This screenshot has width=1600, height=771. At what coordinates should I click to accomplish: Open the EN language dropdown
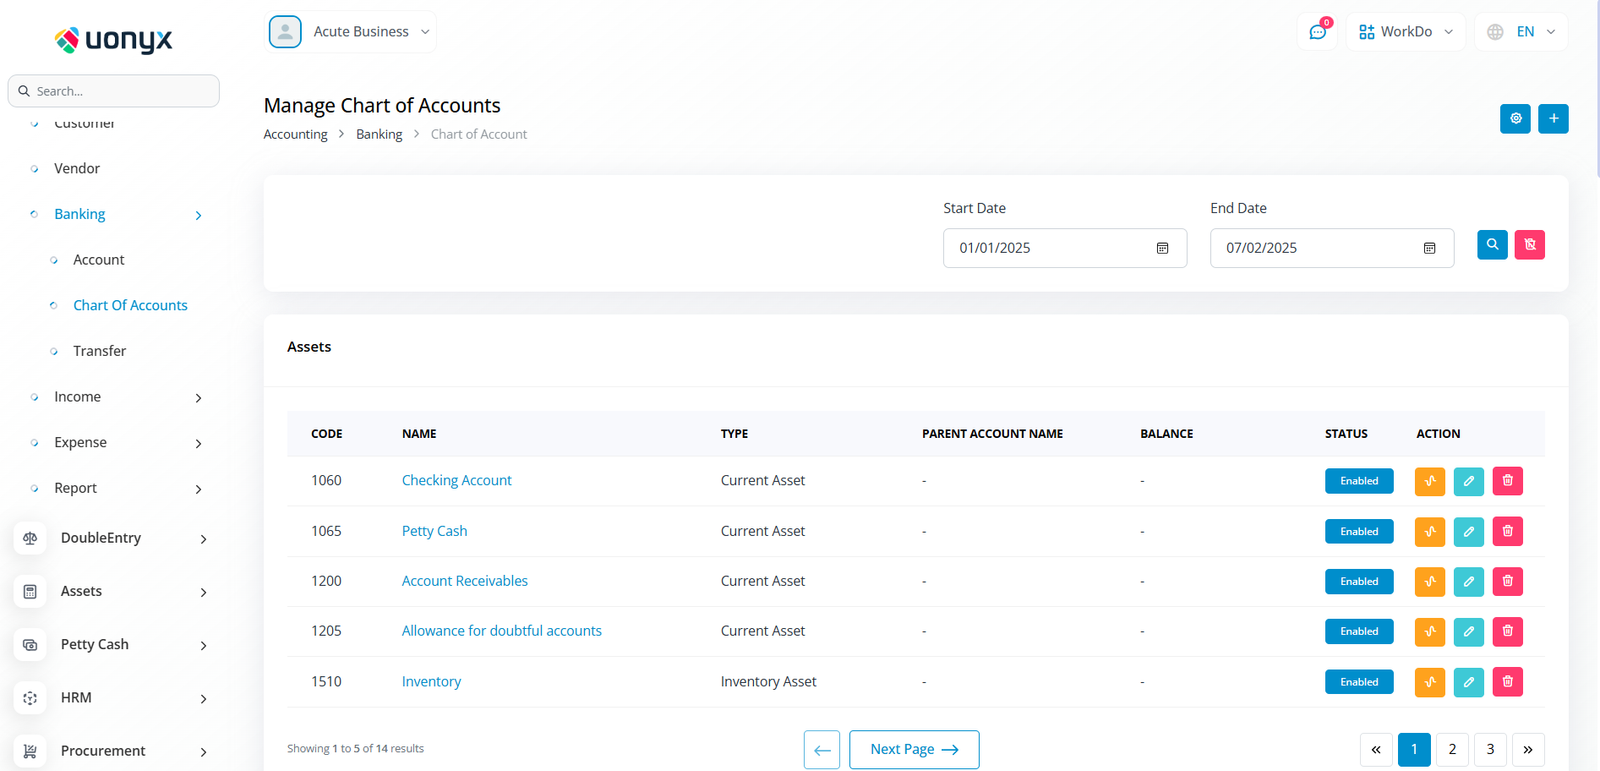coord(1521,32)
